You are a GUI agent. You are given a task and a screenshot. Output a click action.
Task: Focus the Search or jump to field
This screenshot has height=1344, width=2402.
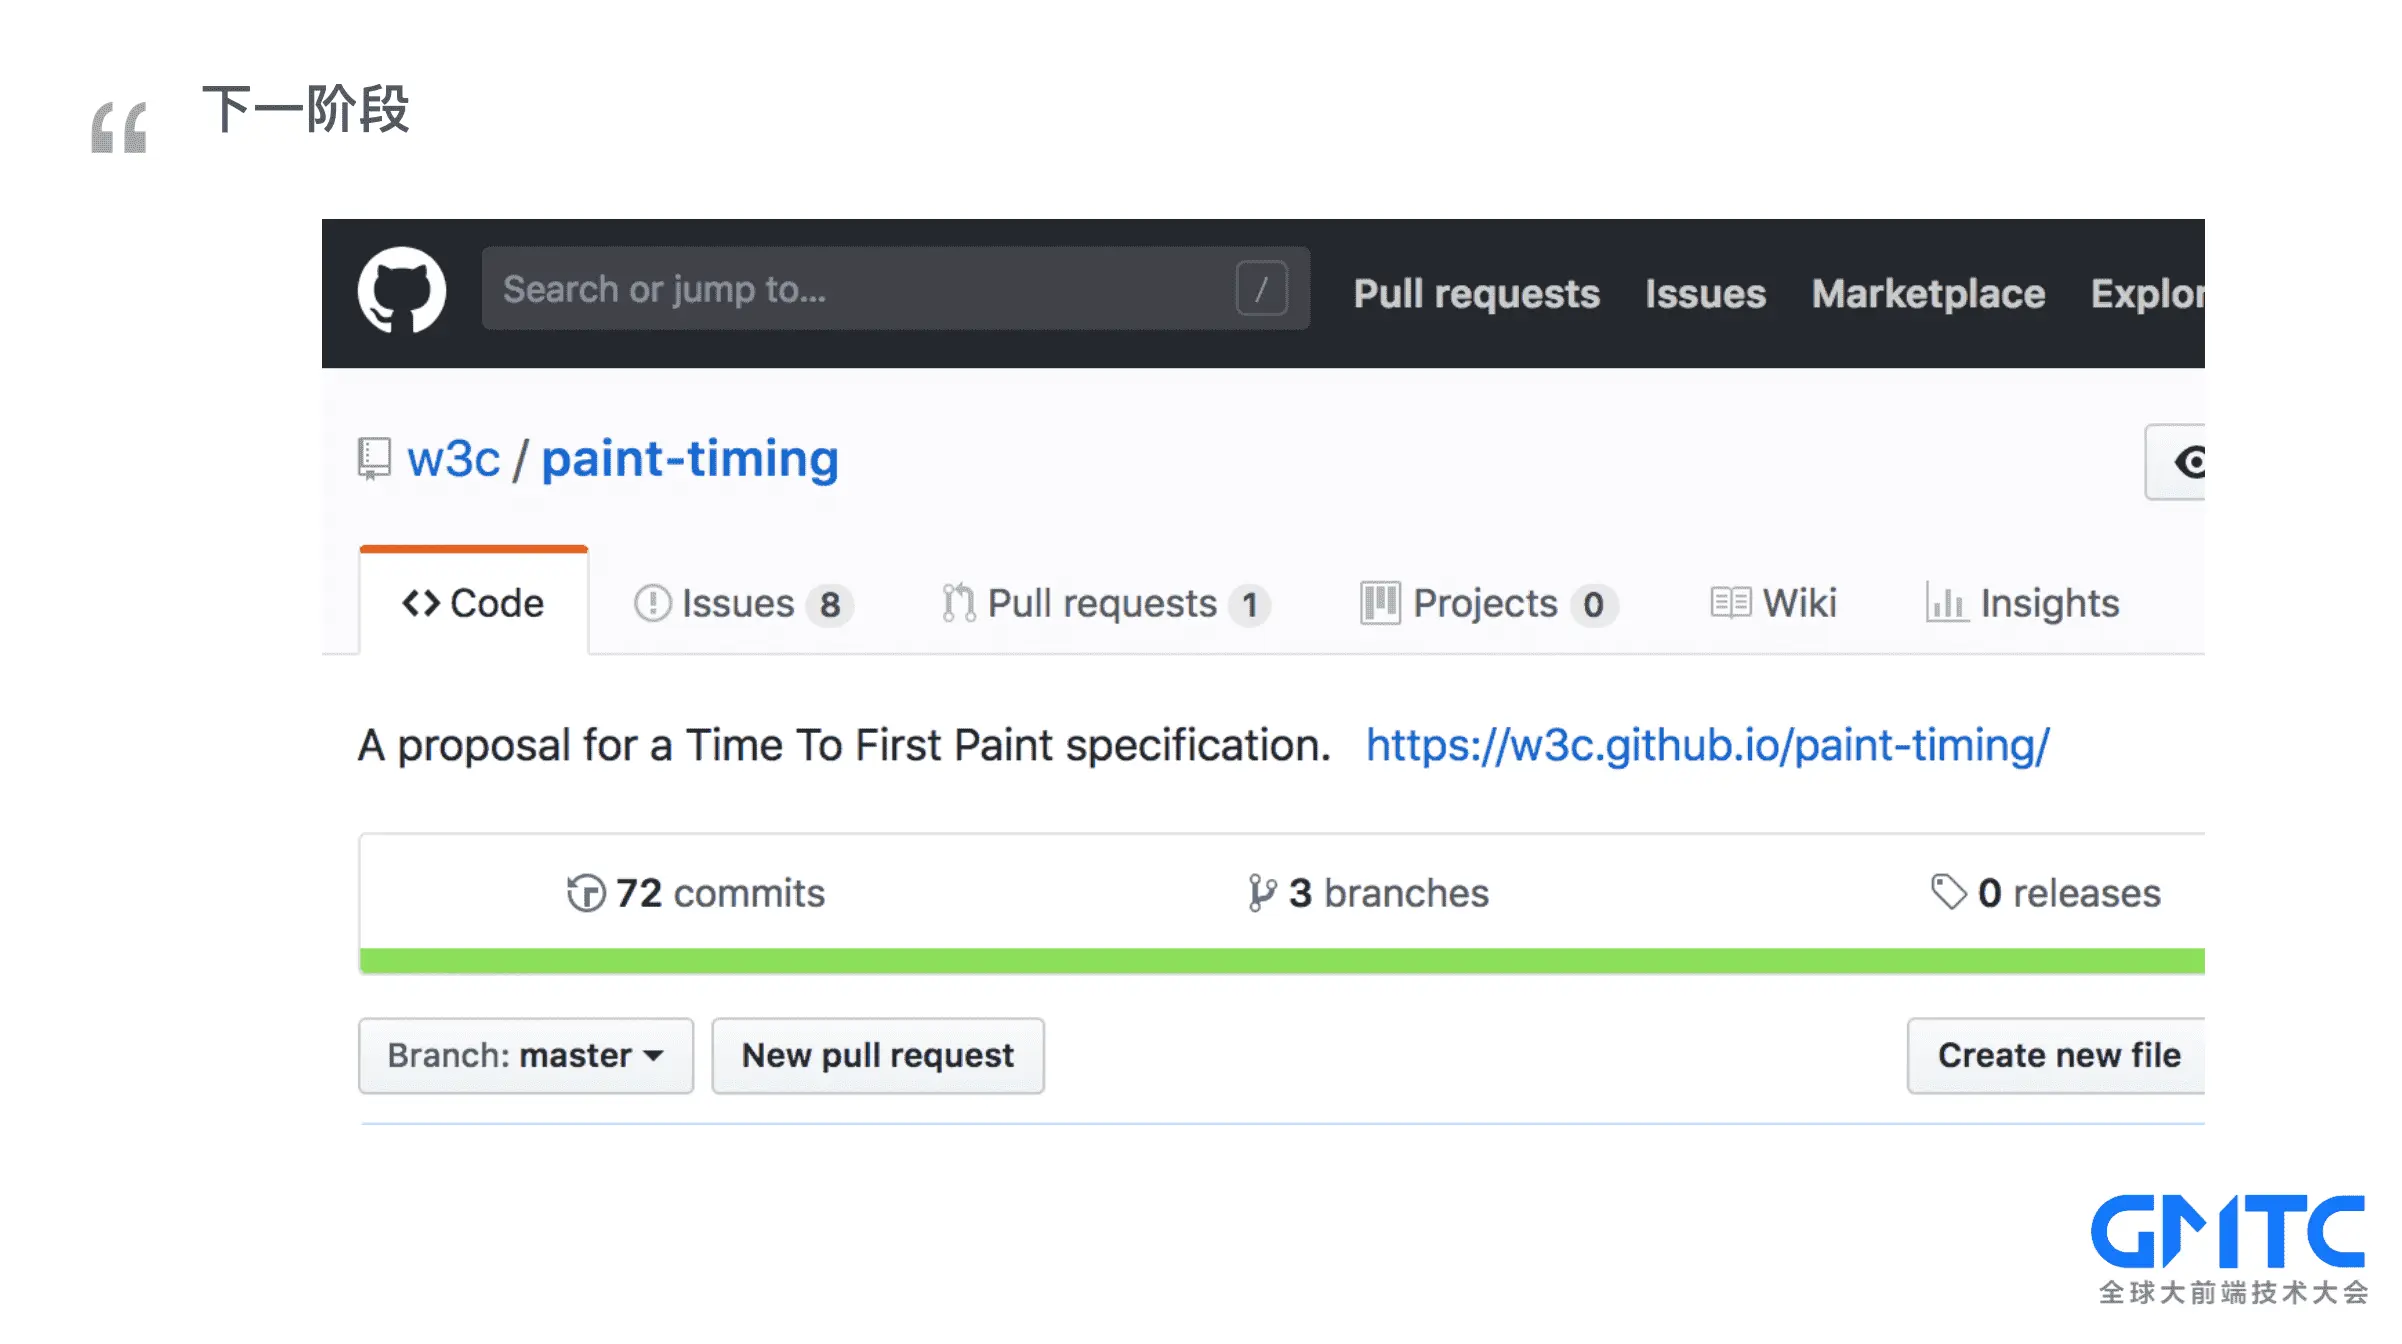(896, 289)
